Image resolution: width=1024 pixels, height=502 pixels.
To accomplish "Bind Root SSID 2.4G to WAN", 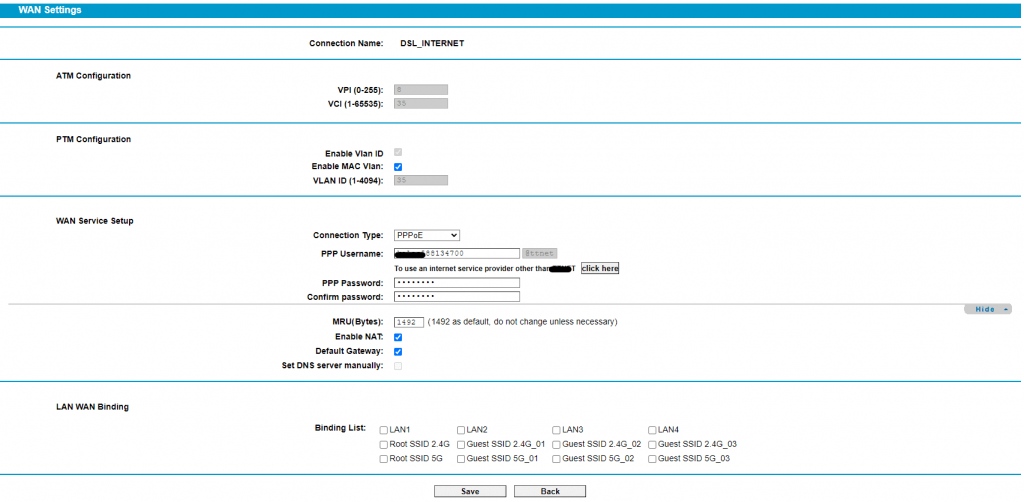I will click(x=384, y=444).
